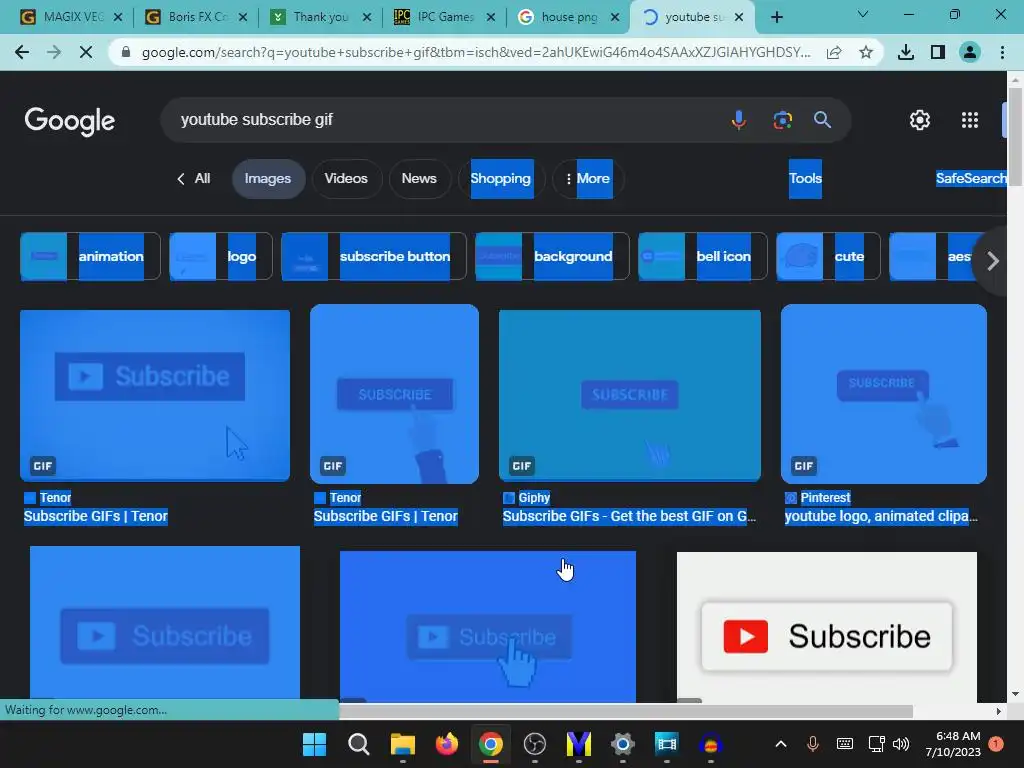Open the Google homepage logo
Image resolution: width=1024 pixels, height=768 pixels.
(x=70, y=121)
